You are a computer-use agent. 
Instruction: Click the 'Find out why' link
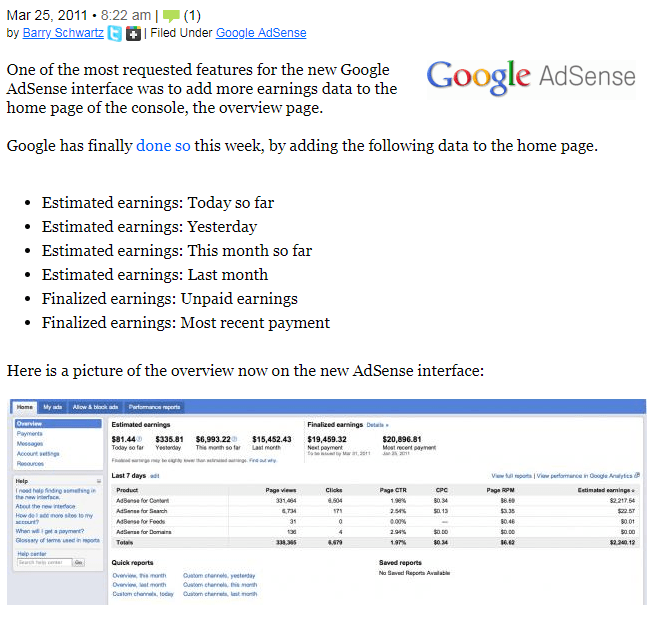pyautogui.click(x=263, y=461)
